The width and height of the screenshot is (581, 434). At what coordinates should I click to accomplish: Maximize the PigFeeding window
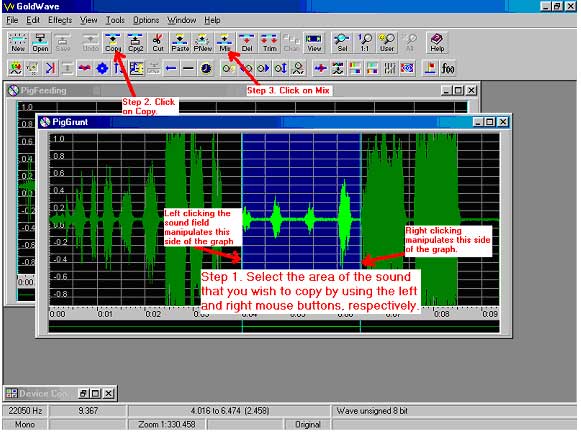pyautogui.click(x=458, y=90)
